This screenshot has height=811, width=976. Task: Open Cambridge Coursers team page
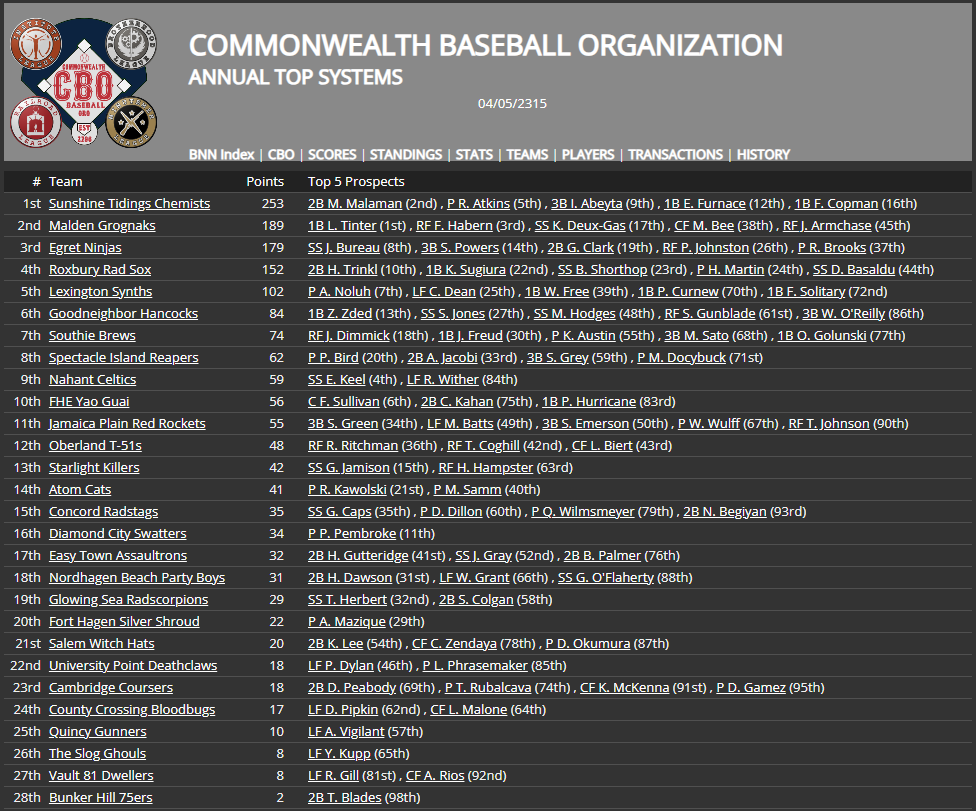click(x=111, y=687)
